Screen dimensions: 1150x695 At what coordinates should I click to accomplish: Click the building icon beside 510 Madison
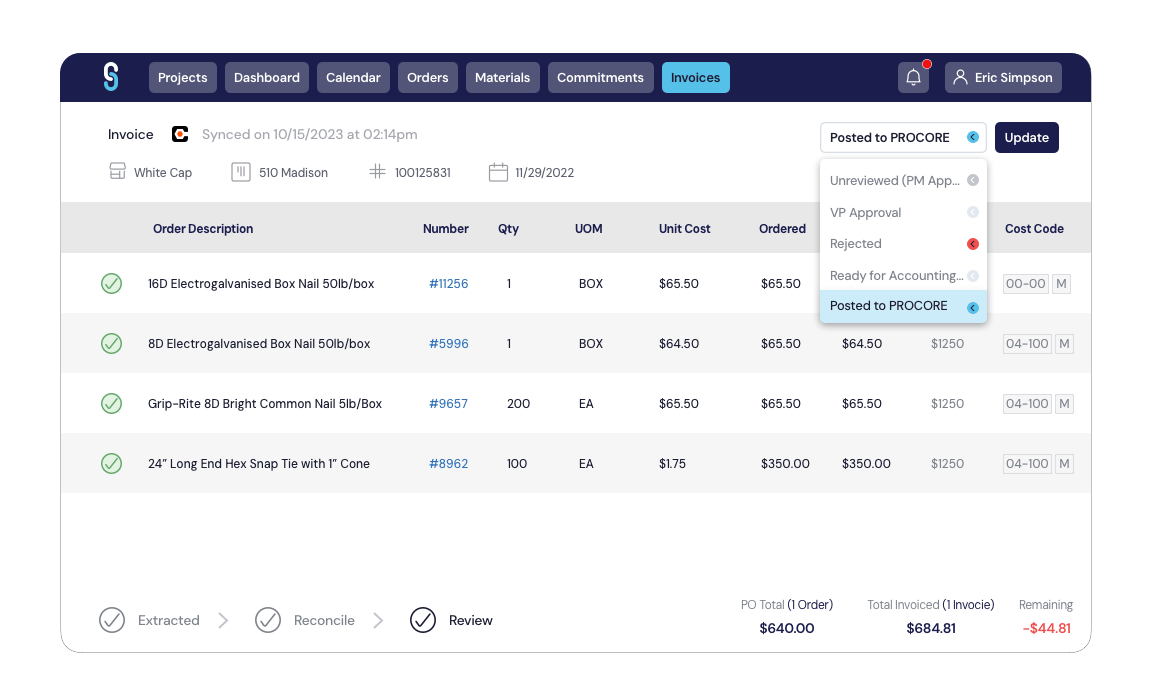point(240,172)
